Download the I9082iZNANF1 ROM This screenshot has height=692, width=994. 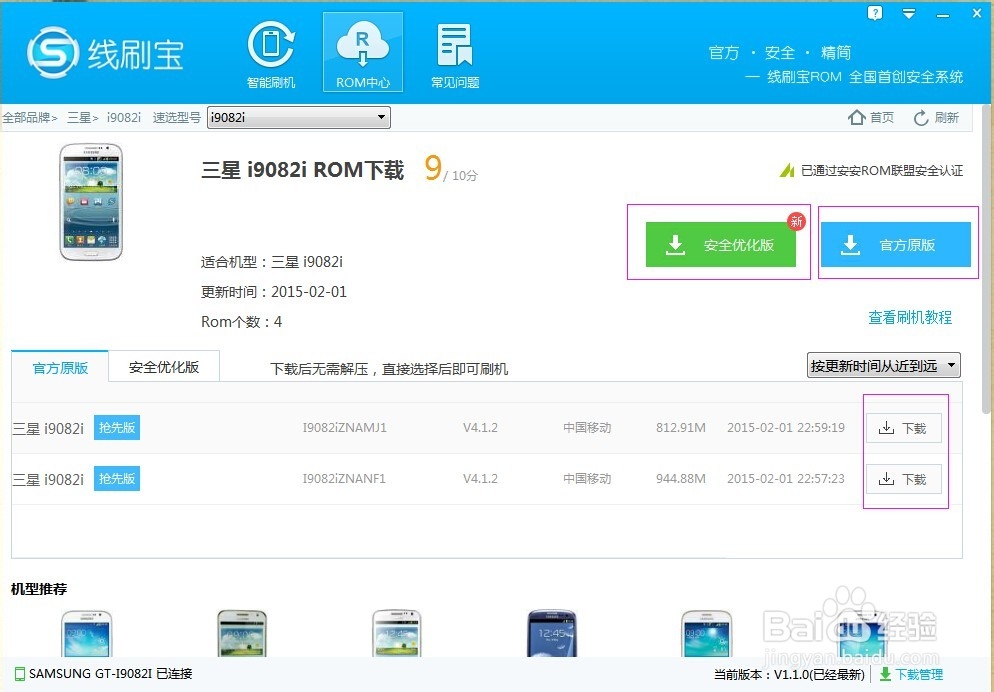click(x=903, y=479)
